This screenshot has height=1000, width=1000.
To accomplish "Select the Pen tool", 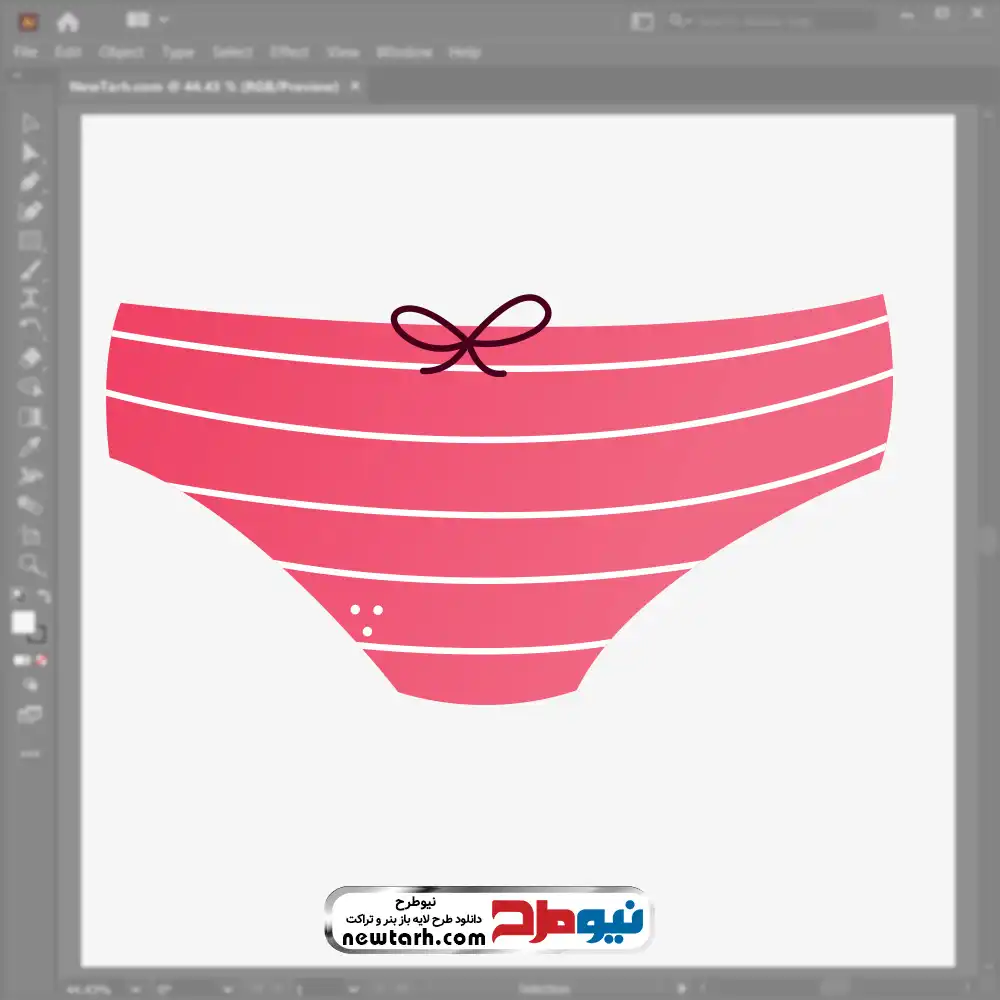I will 30,182.
